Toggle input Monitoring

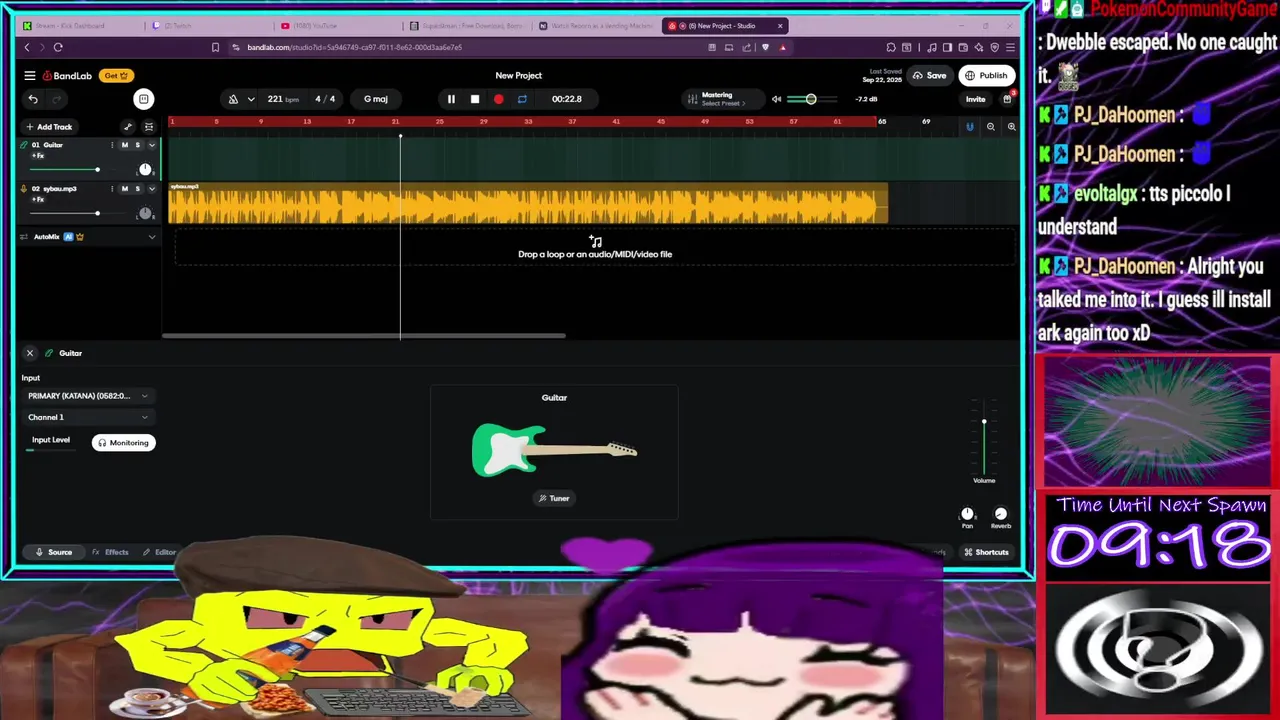tap(124, 443)
